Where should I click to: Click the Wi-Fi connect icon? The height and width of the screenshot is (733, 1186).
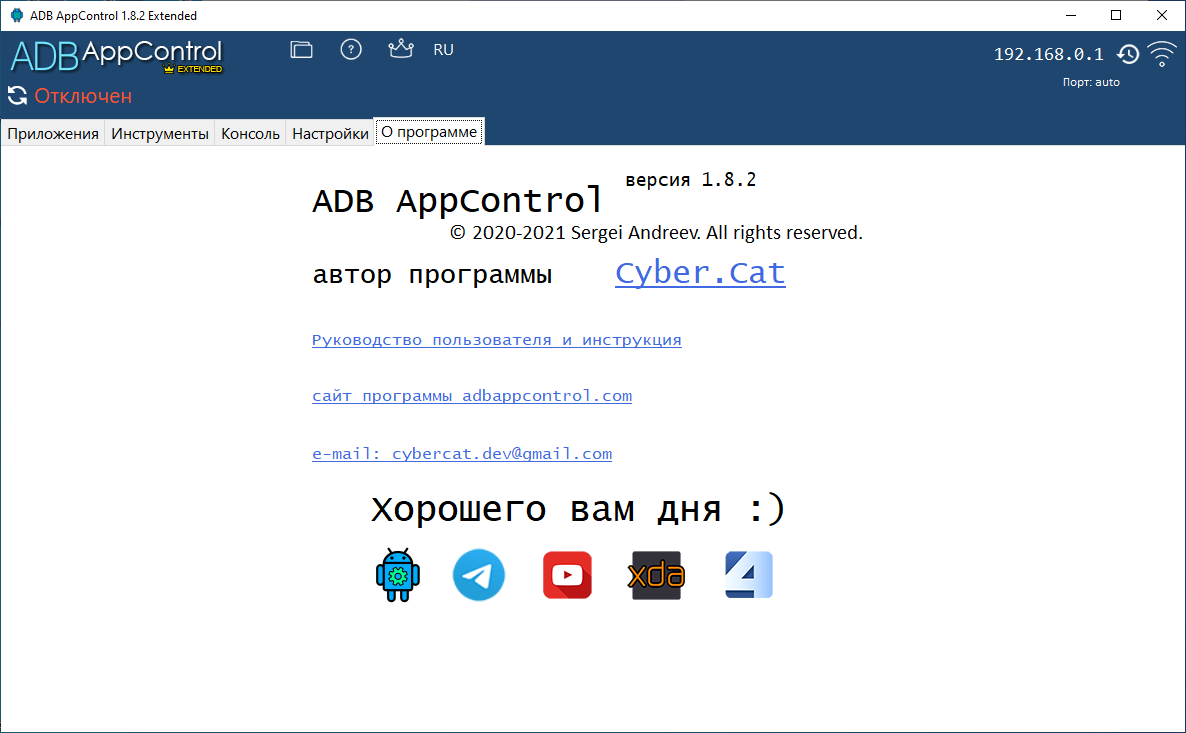tap(1162, 54)
